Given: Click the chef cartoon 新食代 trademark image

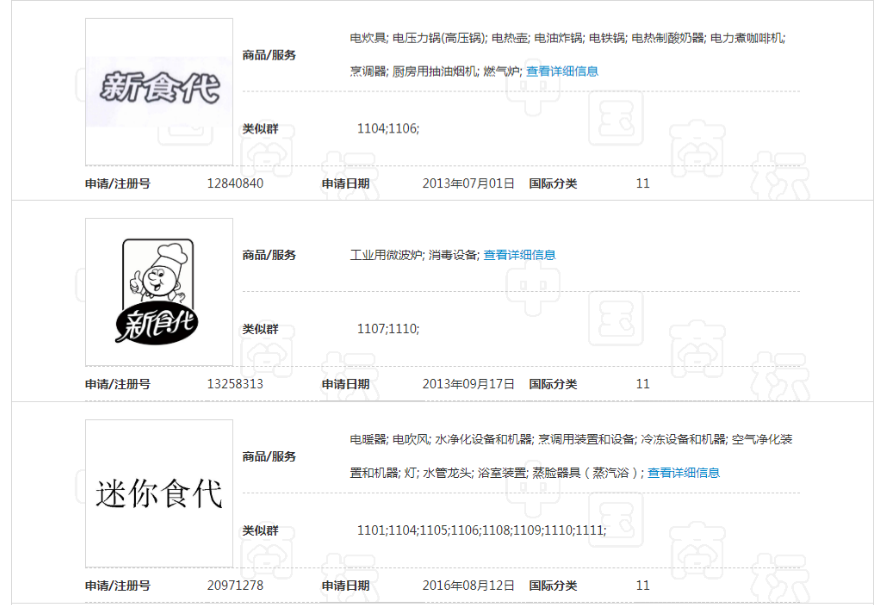Looking at the screenshot, I should click(x=159, y=292).
